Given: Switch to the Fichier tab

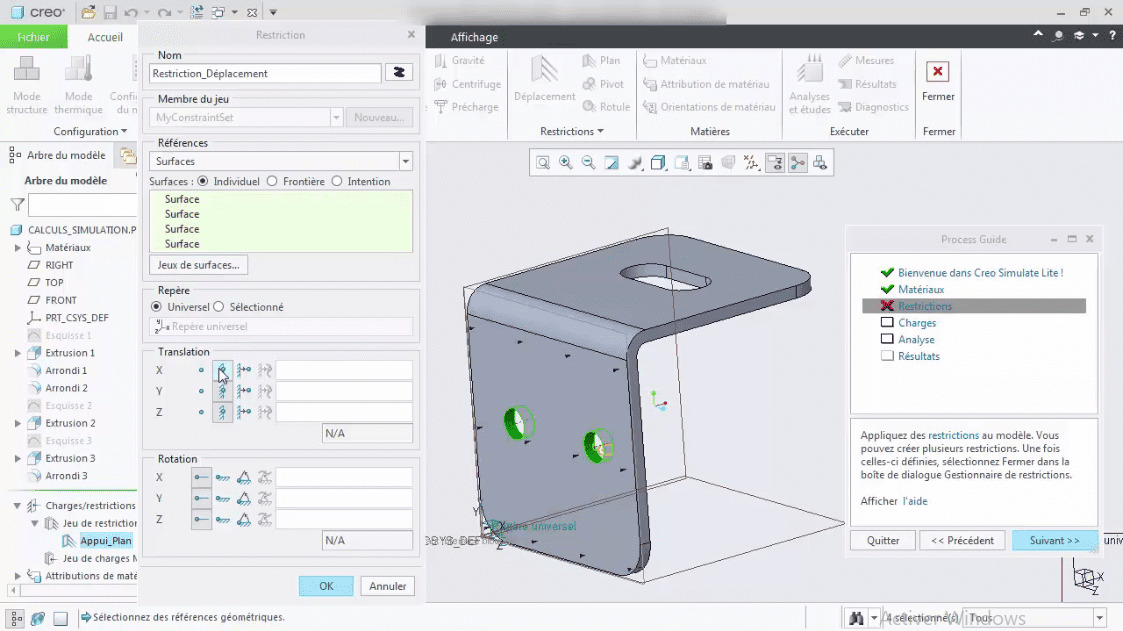Looking at the screenshot, I should click(34, 36).
